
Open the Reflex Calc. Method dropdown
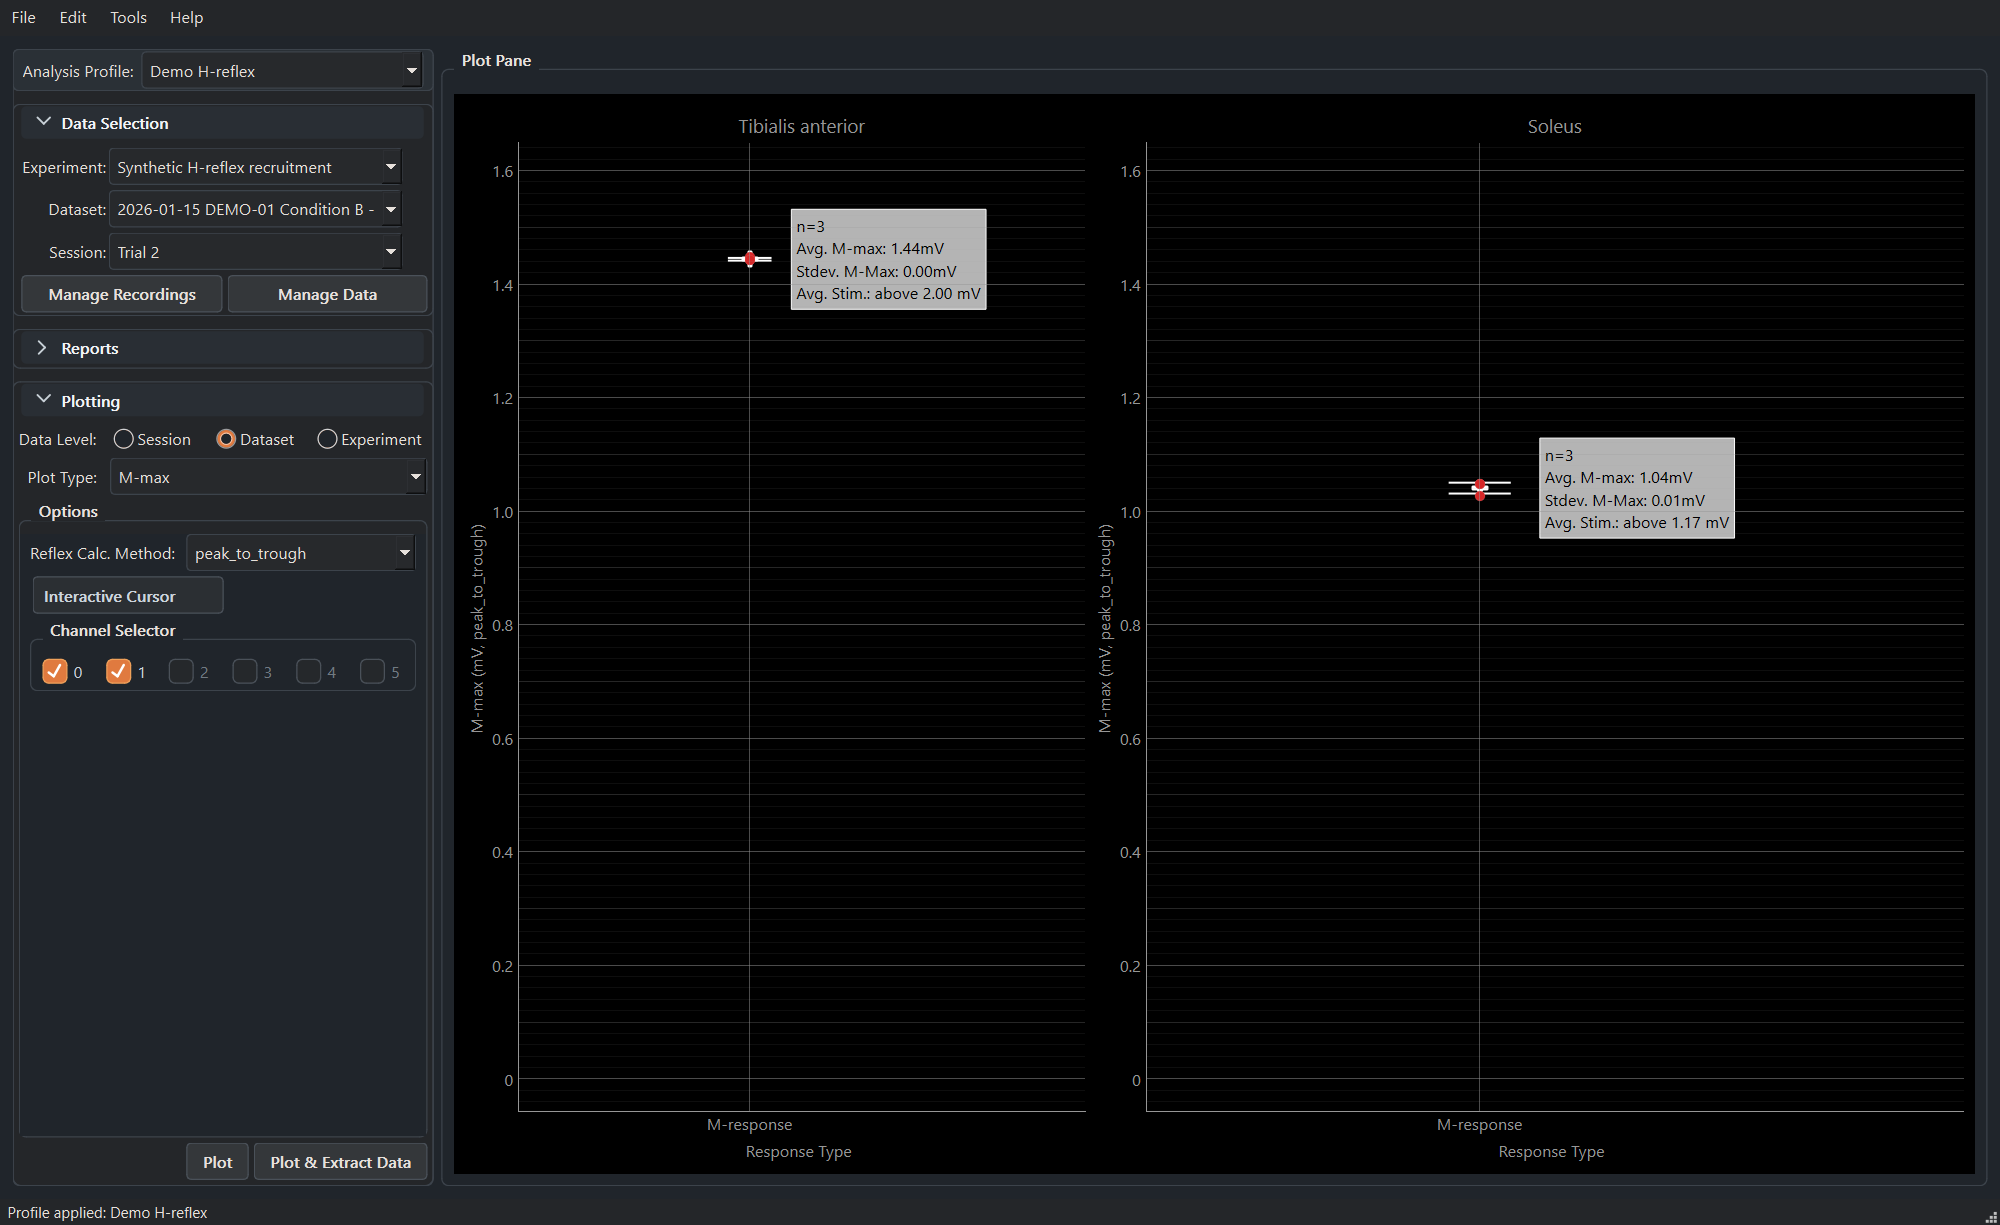coord(300,553)
